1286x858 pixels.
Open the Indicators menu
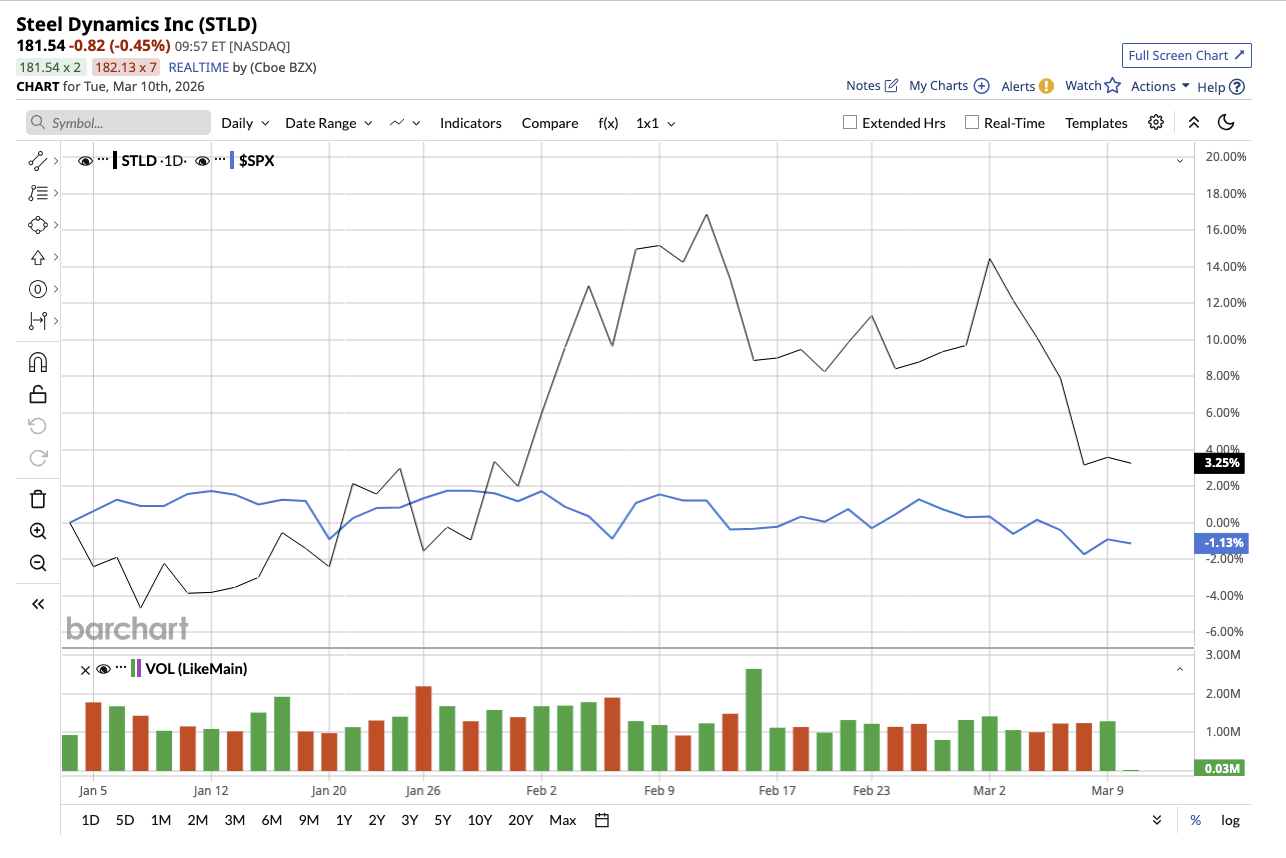[470, 123]
